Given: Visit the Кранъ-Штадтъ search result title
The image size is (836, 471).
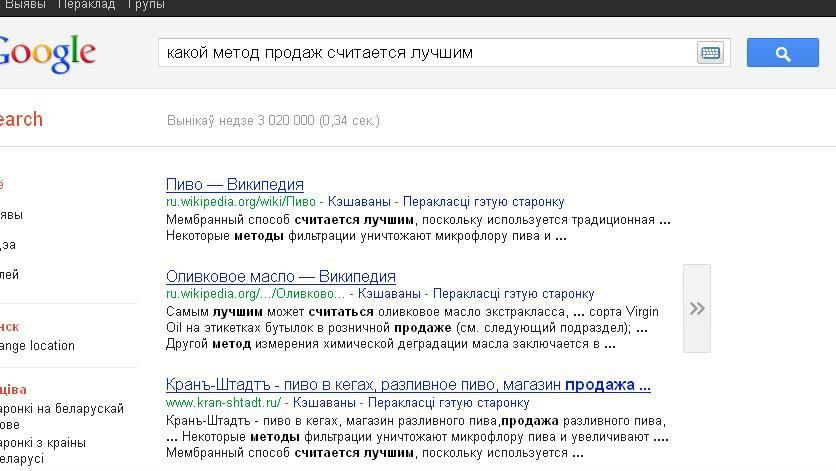Looking at the screenshot, I should pyautogui.click(x=407, y=385).
